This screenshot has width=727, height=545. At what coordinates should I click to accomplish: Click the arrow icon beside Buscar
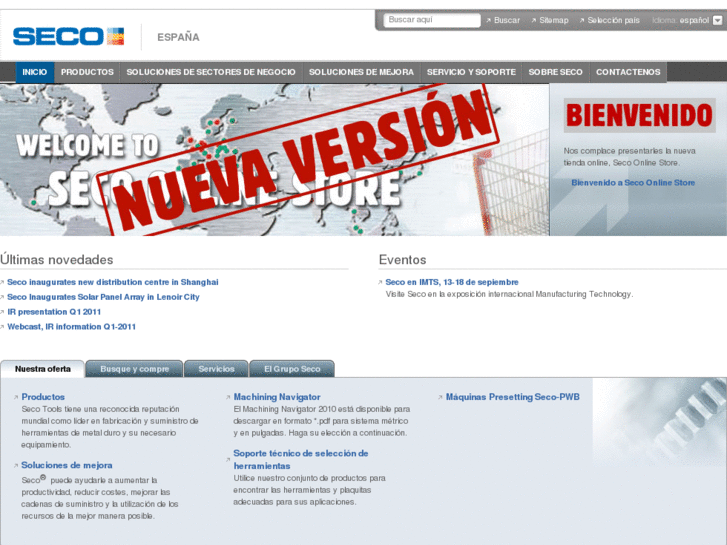point(488,20)
